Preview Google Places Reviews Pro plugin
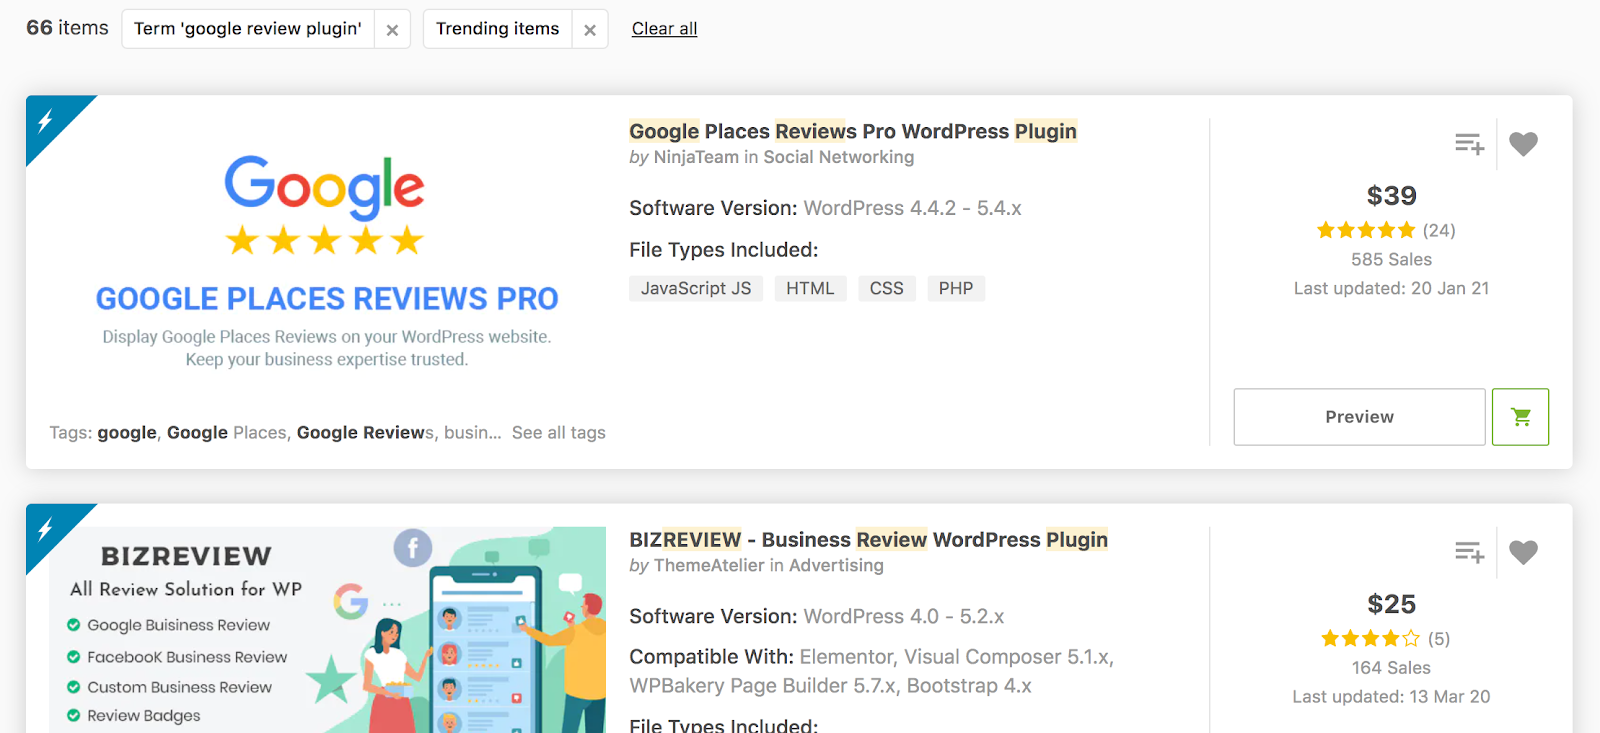The width and height of the screenshot is (1600, 733). tap(1359, 417)
